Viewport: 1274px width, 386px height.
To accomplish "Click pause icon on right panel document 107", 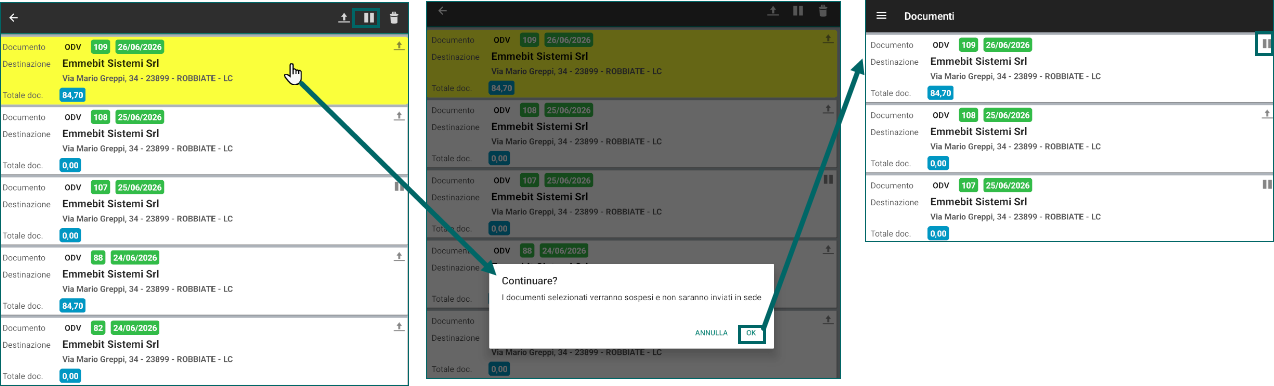I will tap(1267, 184).
